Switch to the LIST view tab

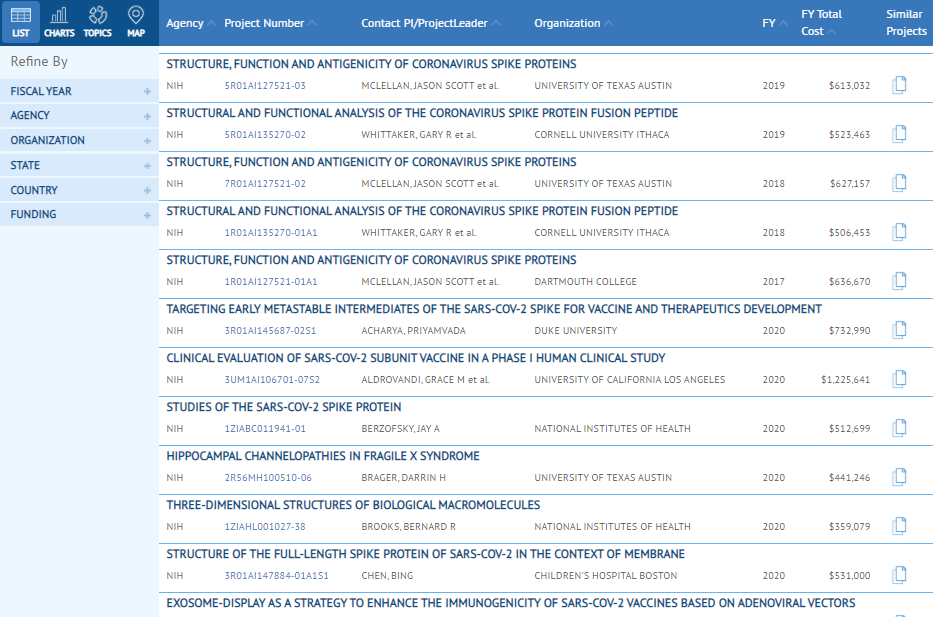pyautogui.click(x=20, y=22)
